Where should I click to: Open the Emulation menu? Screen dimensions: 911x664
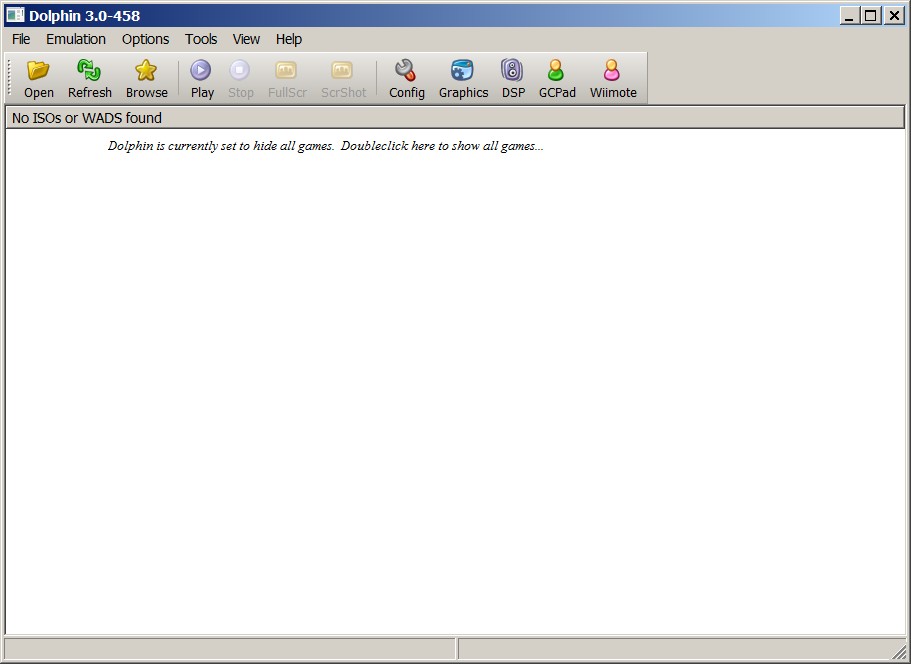click(x=76, y=39)
